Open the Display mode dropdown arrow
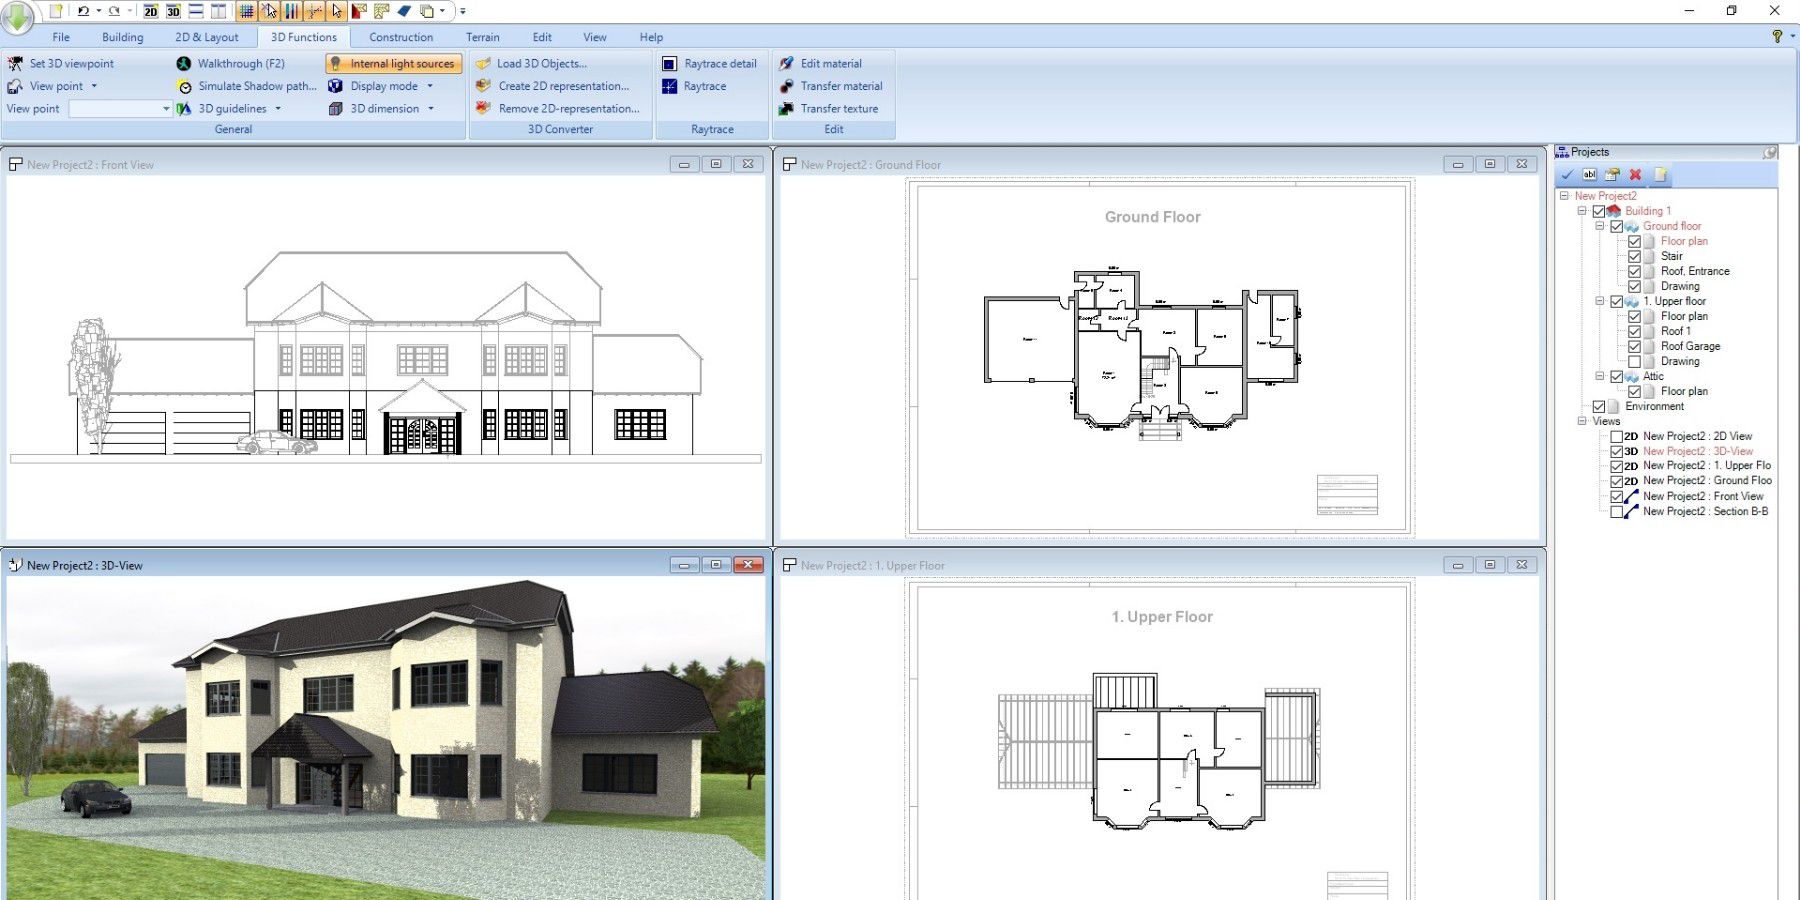 tap(430, 86)
